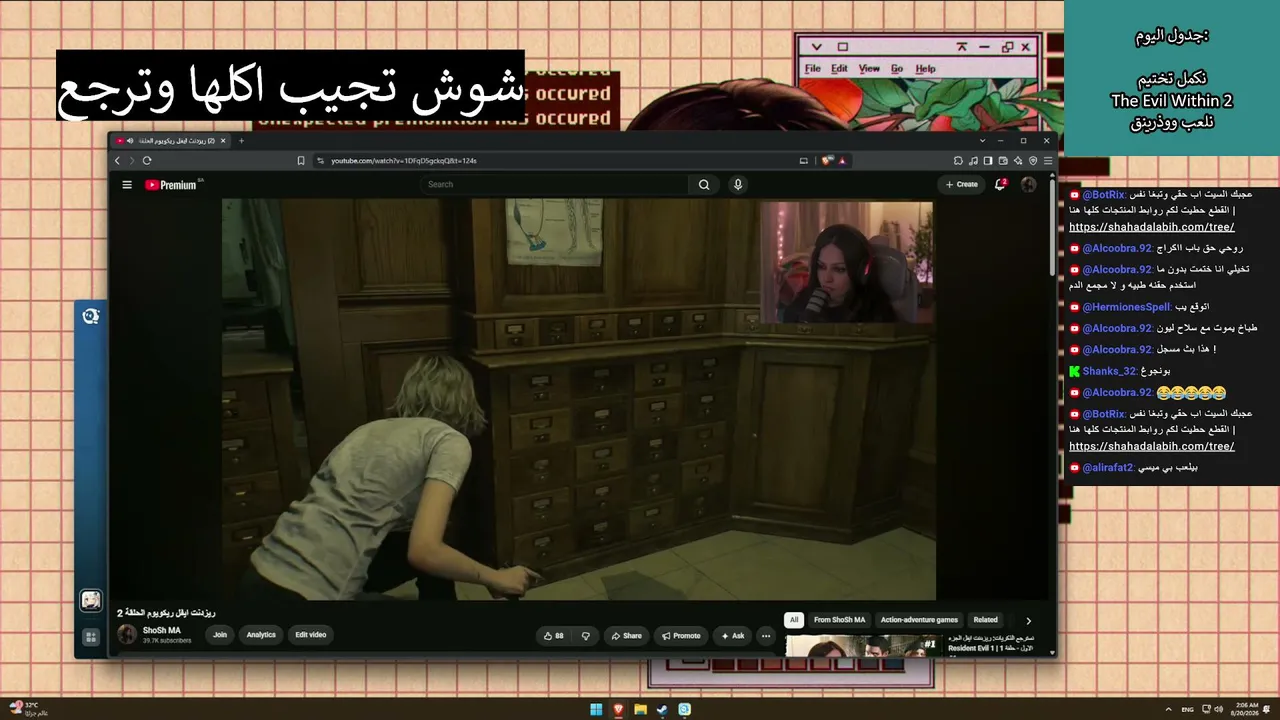Click the overlay avatar icon on left sidebar

point(91,600)
